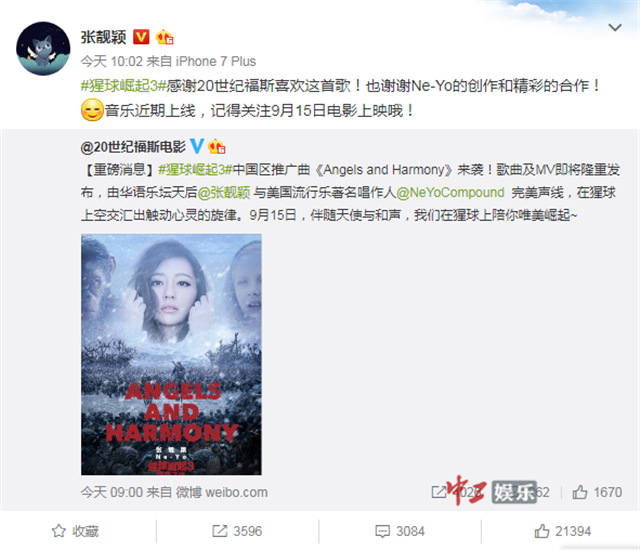Enlarge the Angels and Harmony poster image

[171, 354]
